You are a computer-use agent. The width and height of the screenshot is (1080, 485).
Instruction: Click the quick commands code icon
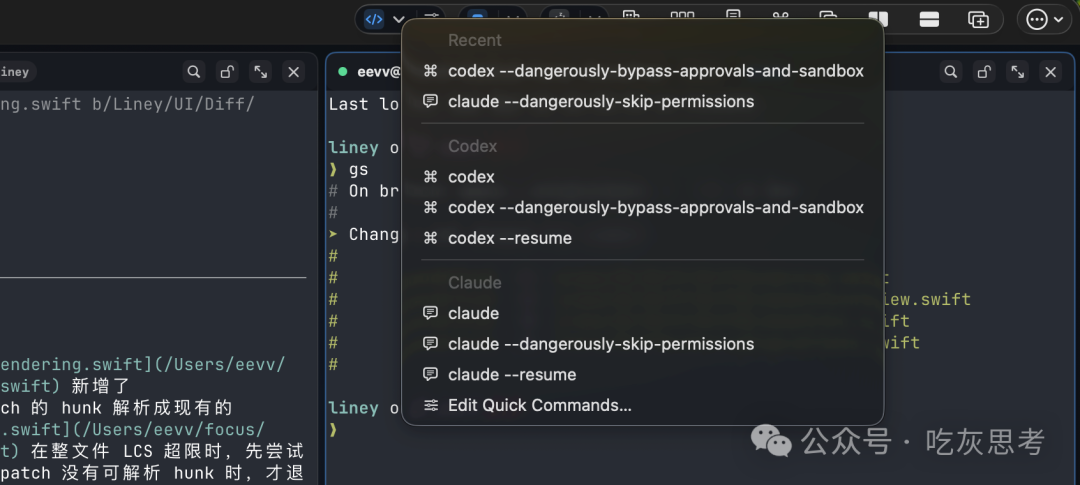[373, 19]
